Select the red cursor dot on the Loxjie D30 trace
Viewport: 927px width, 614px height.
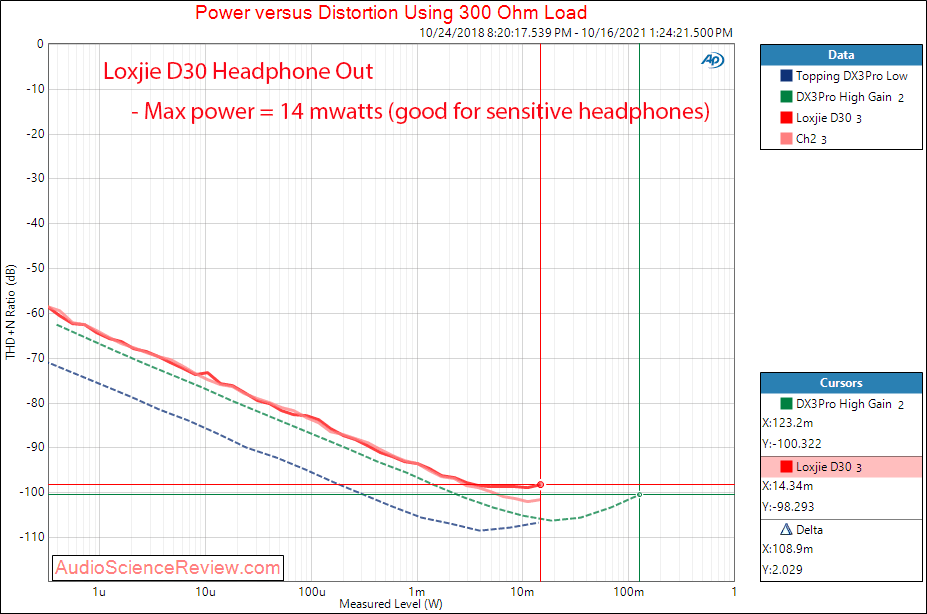tap(540, 485)
